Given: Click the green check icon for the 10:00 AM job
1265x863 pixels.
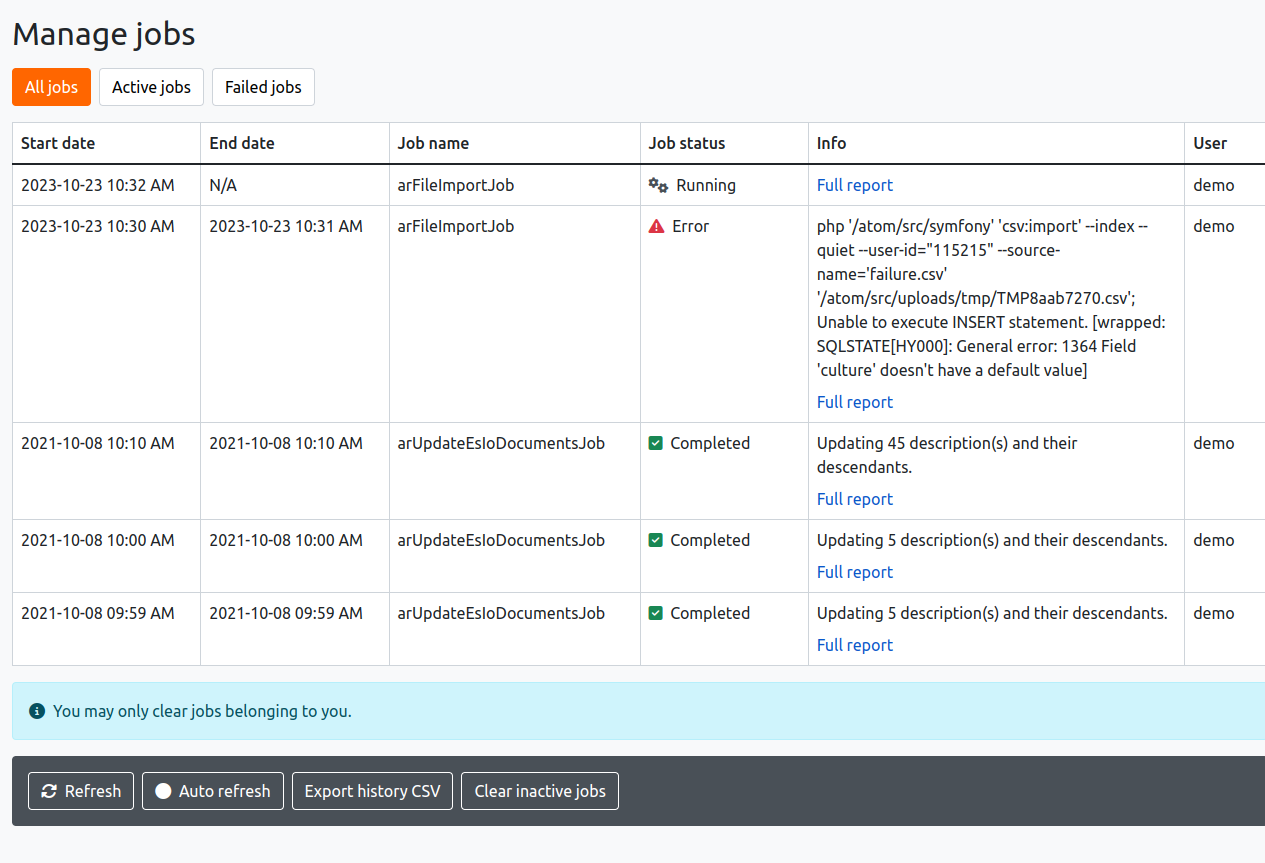Looking at the screenshot, I should click(656, 540).
